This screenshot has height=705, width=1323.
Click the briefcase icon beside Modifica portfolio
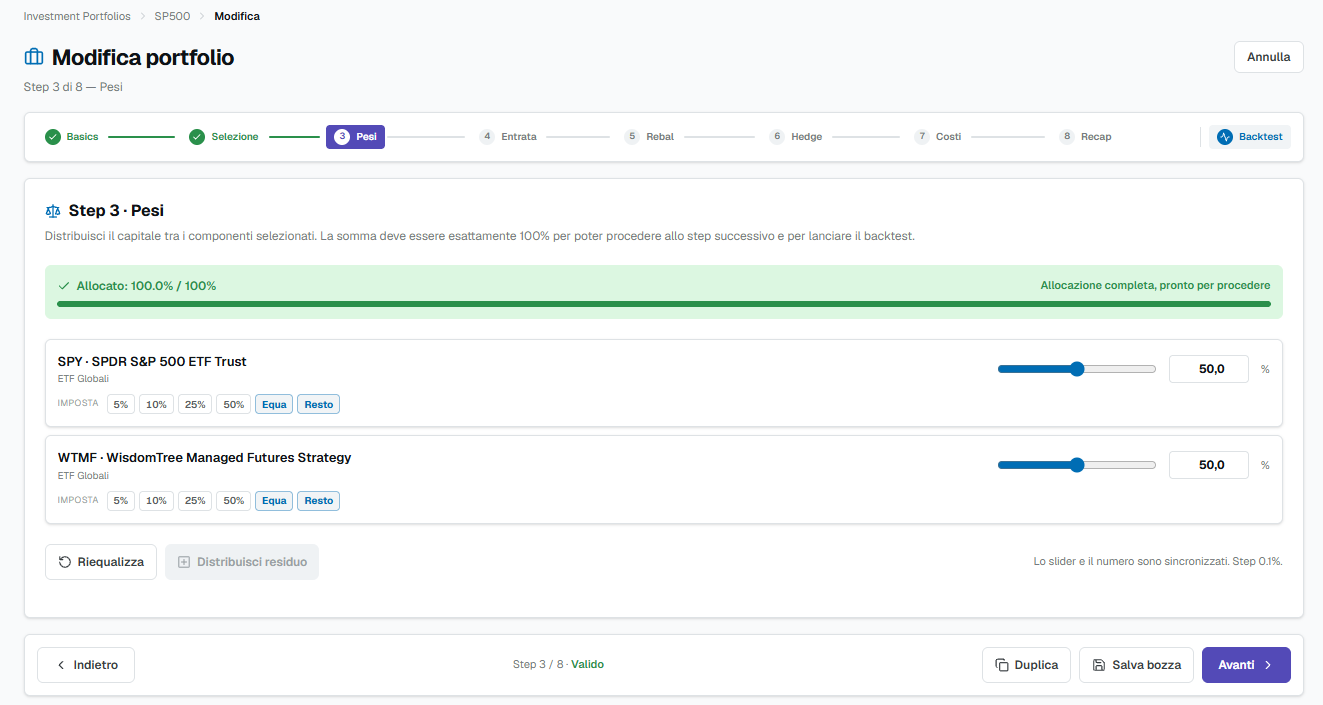click(x=34, y=57)
